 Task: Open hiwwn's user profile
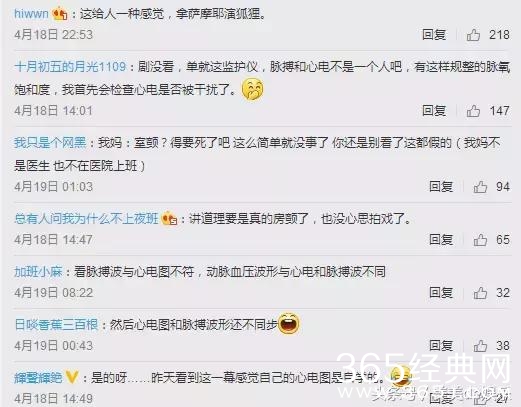coord(31,14)
